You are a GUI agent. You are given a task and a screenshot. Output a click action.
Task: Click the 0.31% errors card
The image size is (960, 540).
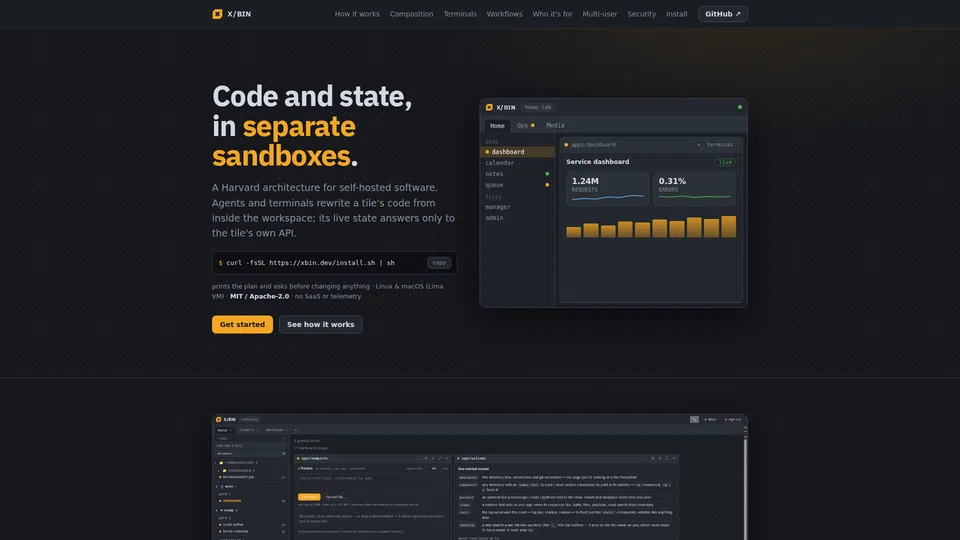click(694, 188)
